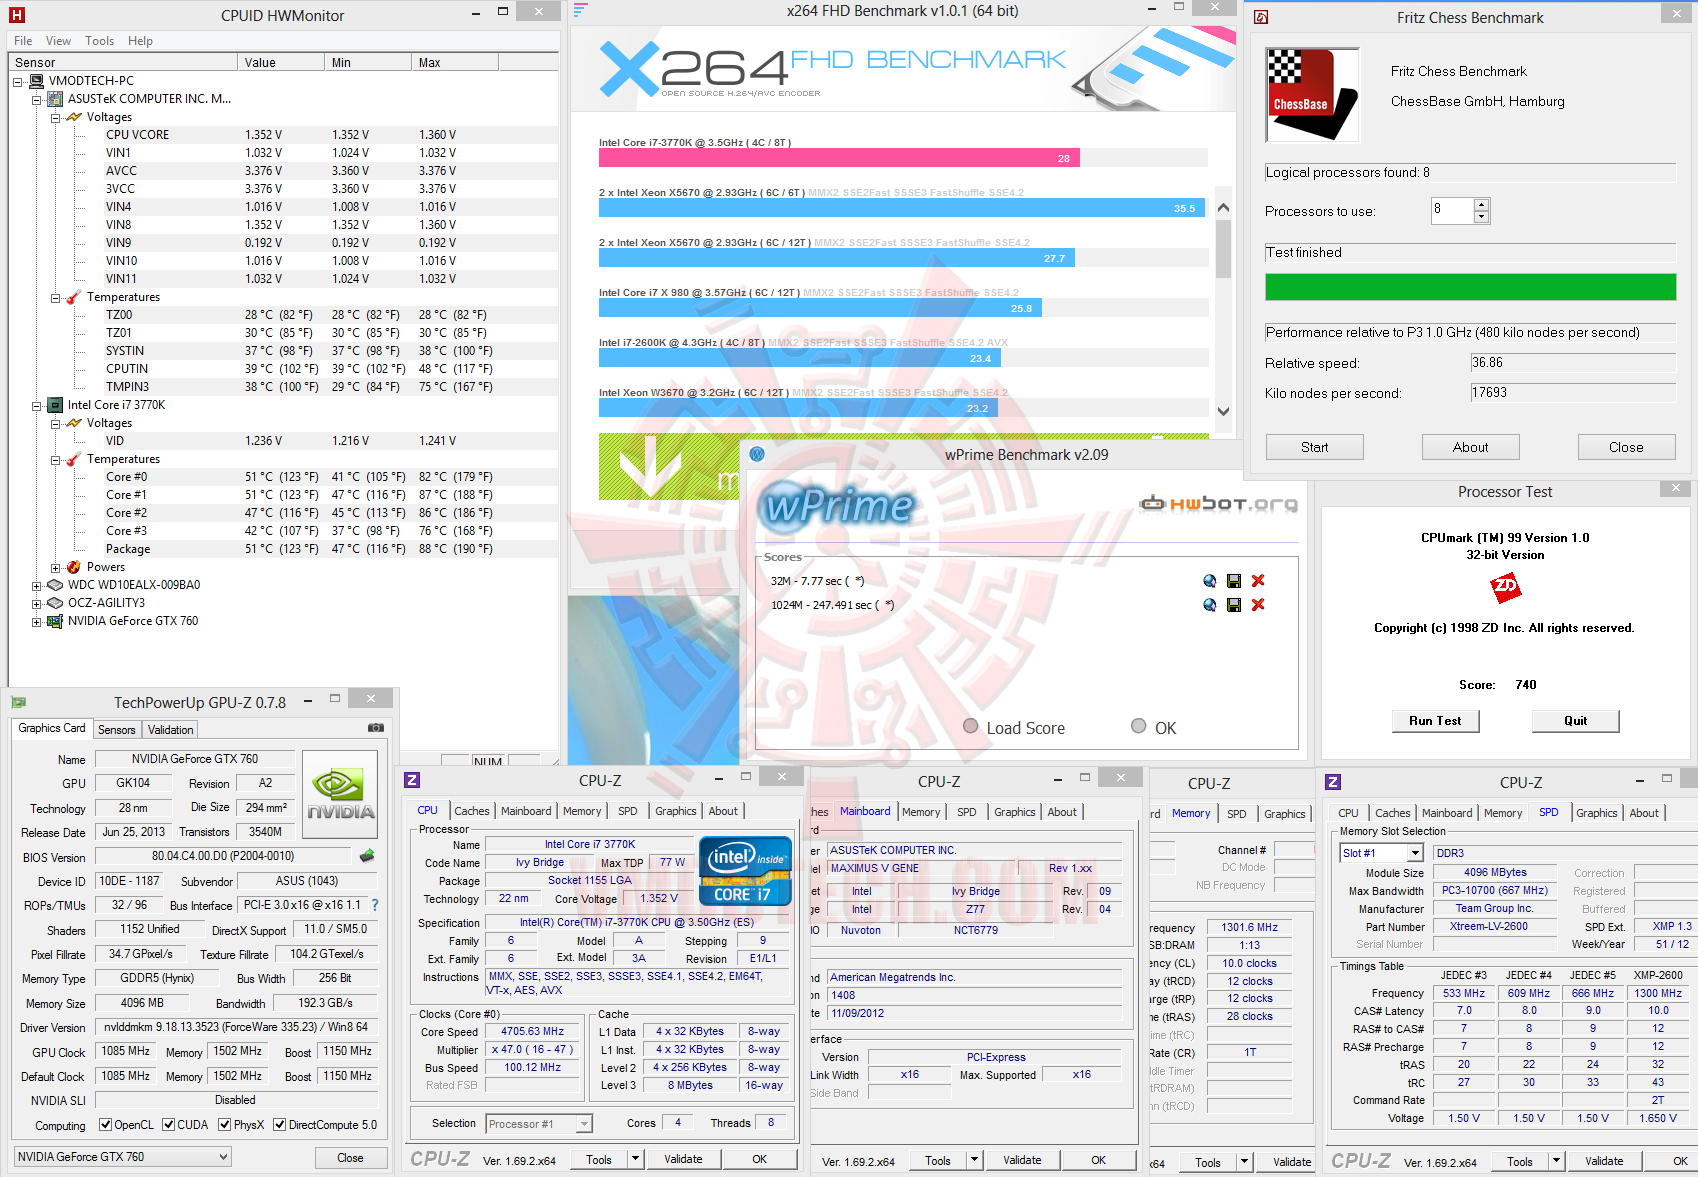The height and width of the screenshot is (1177, 1698).
Task: Toggle the OpenCL checkbox in GPU-Z
Action: 106,1125
